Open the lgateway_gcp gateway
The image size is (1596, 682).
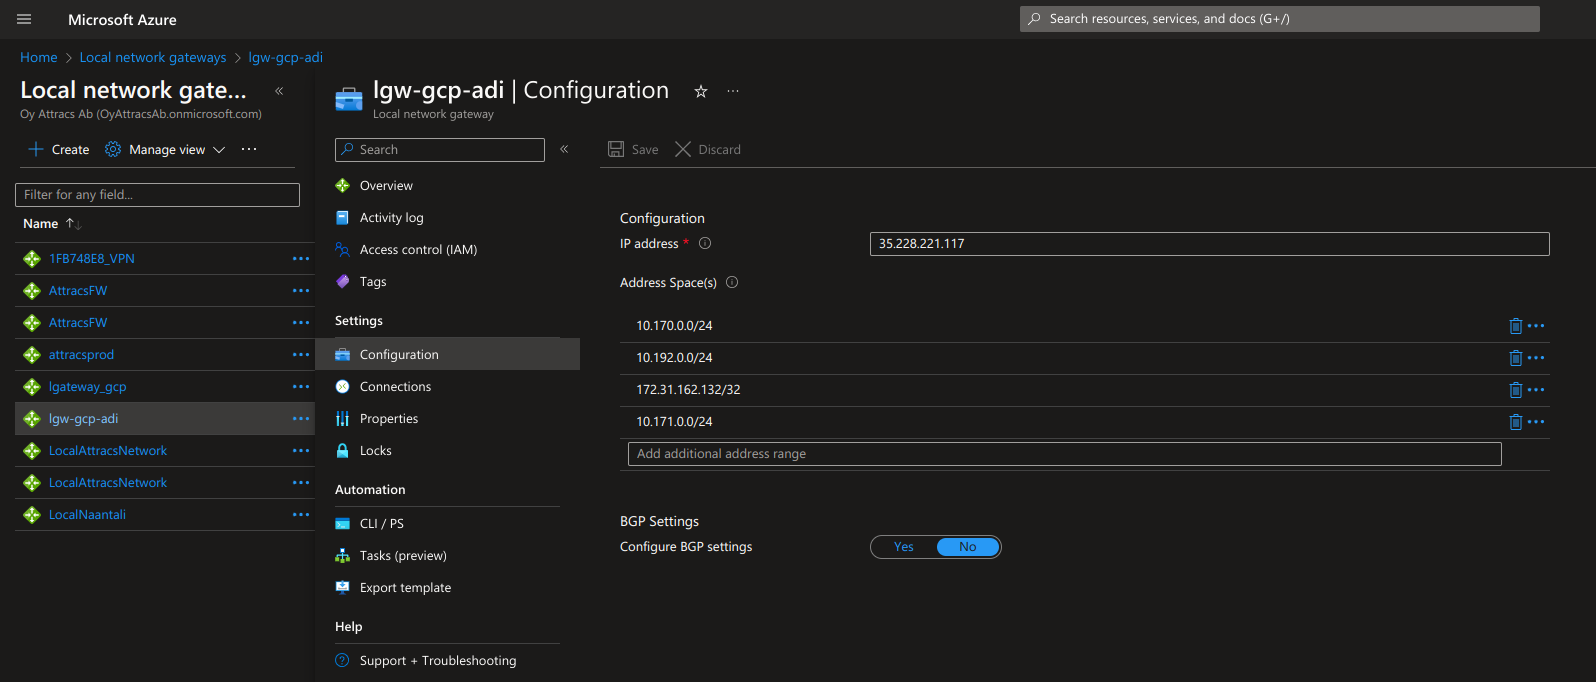pos(88,387)
